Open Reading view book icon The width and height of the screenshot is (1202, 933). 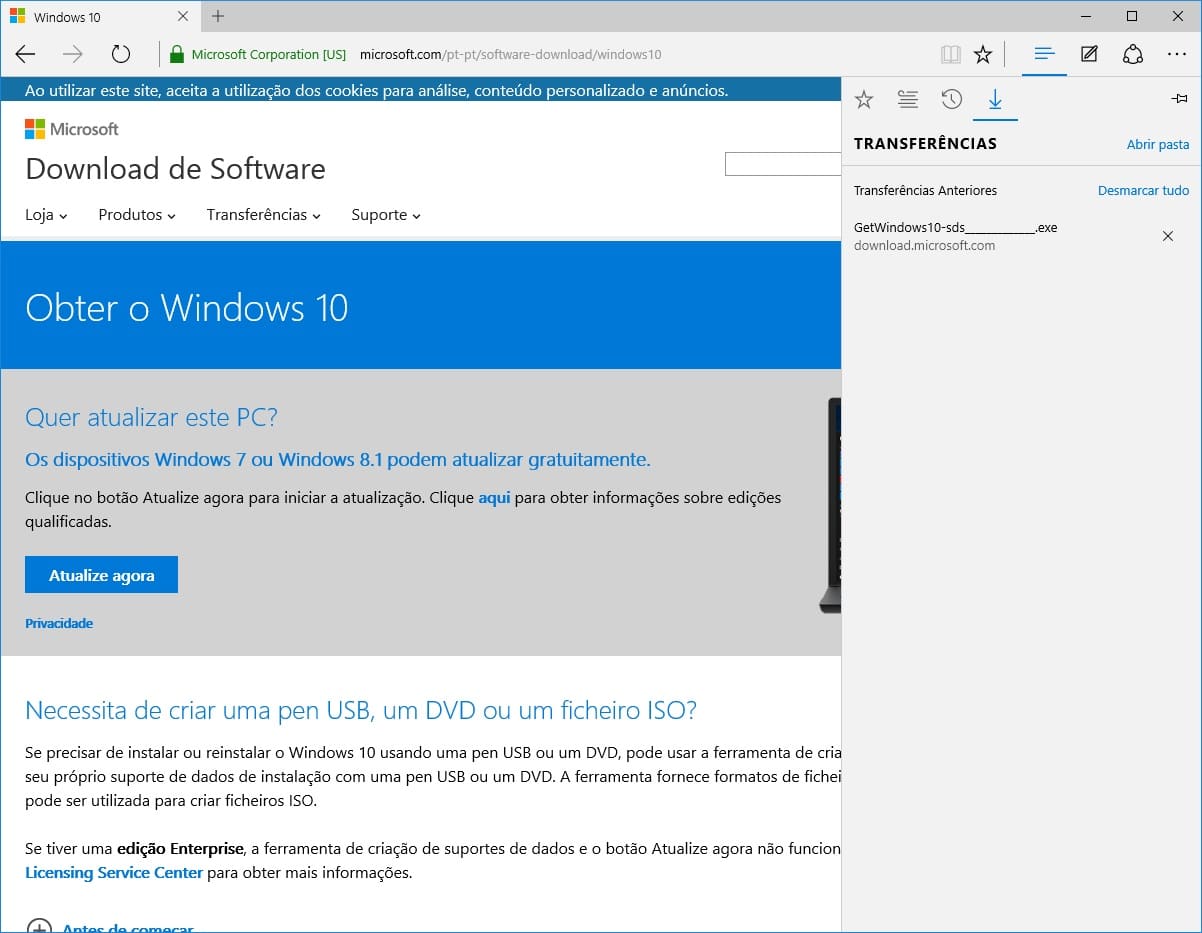point(951,54)
